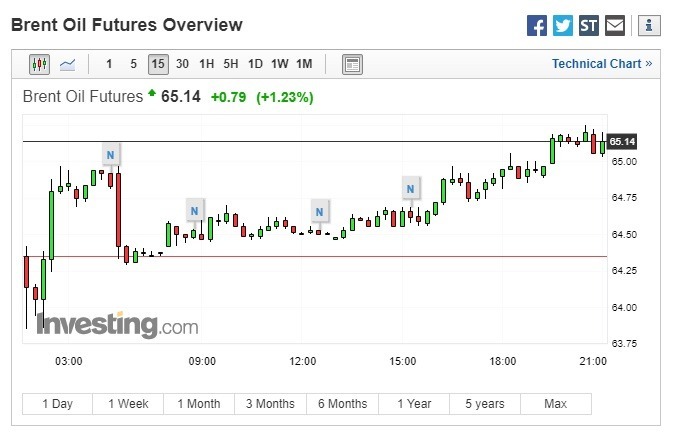Open news marker N near 12:00
Screen dimensions: 680x443
(x=320, y=212)
